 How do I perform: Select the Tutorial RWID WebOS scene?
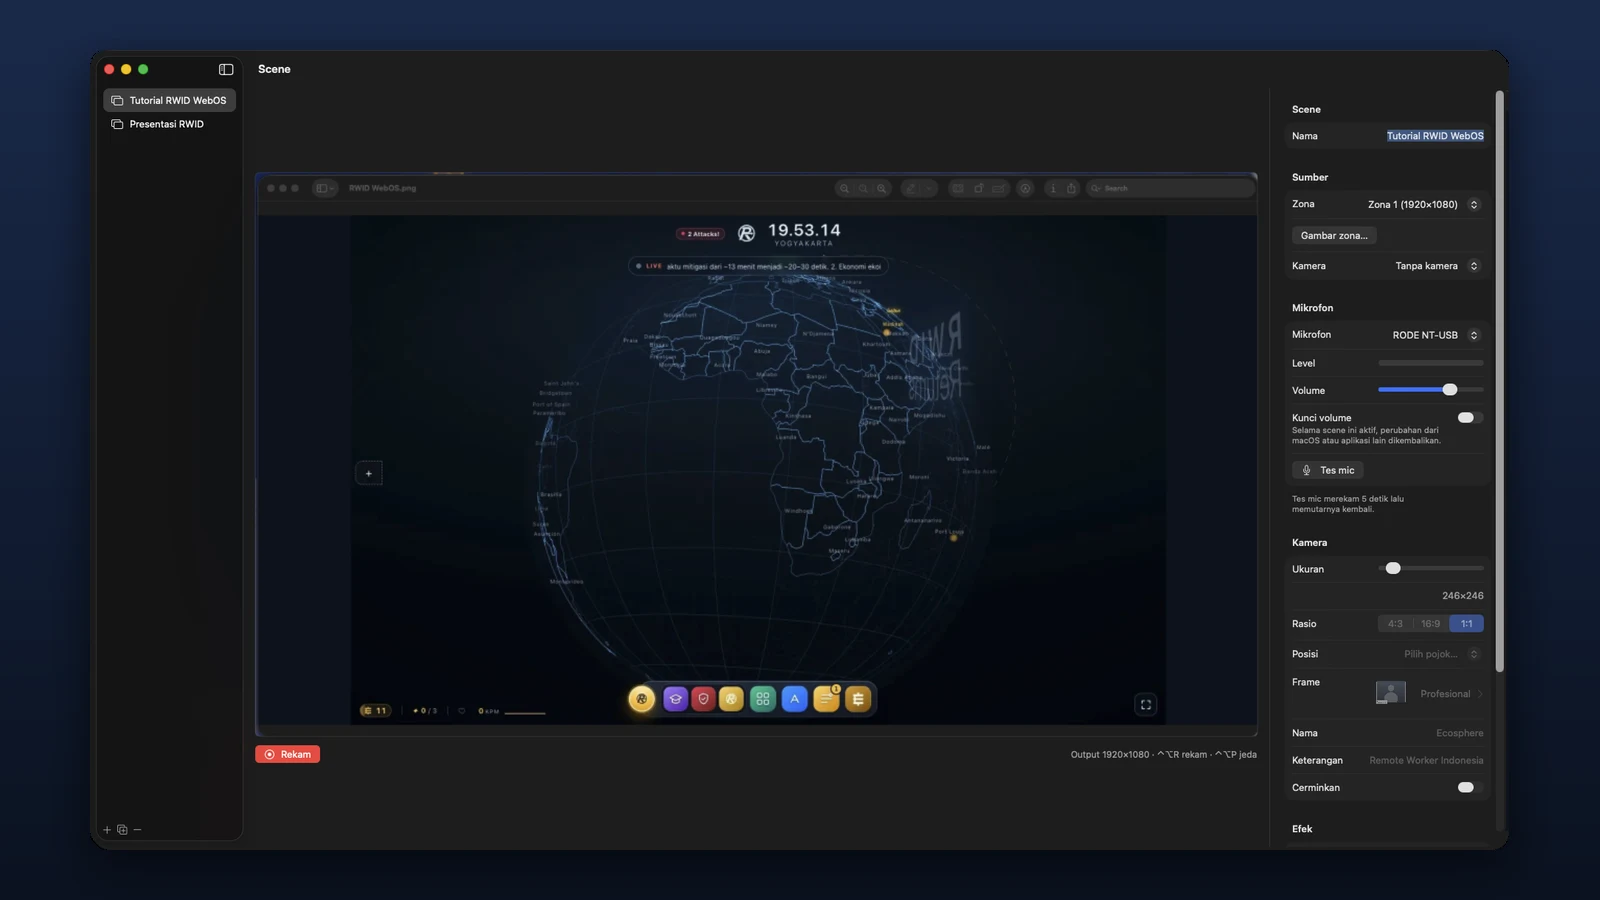pyautogui.click(x=169, y=100)
